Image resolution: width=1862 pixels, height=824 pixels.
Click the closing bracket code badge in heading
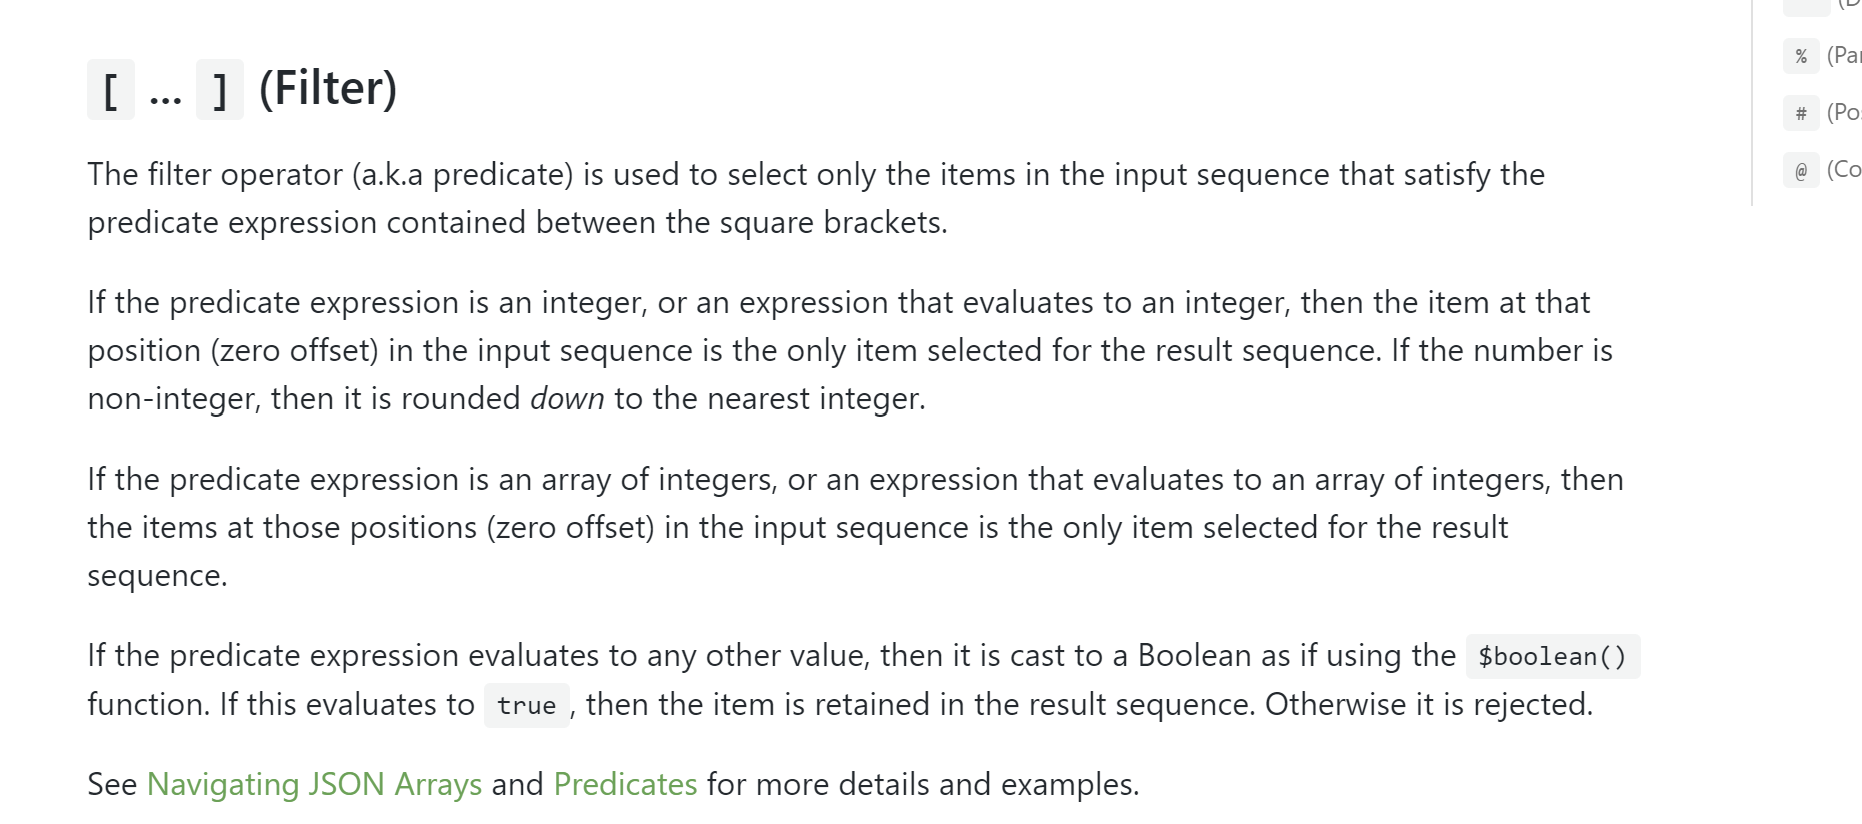click(x=220, y=90)
